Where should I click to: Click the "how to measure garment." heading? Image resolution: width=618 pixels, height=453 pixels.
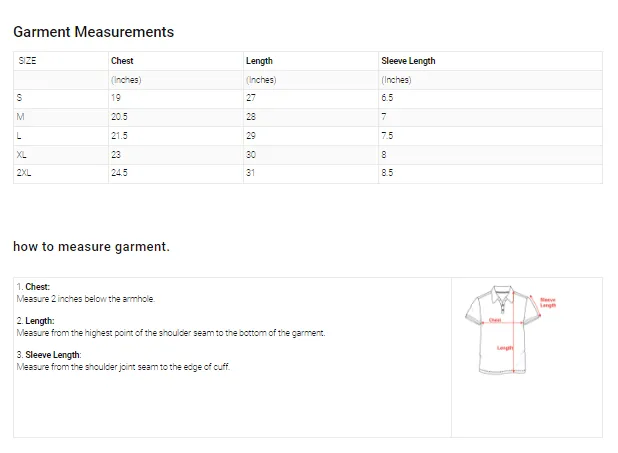[x=91, y=246]
